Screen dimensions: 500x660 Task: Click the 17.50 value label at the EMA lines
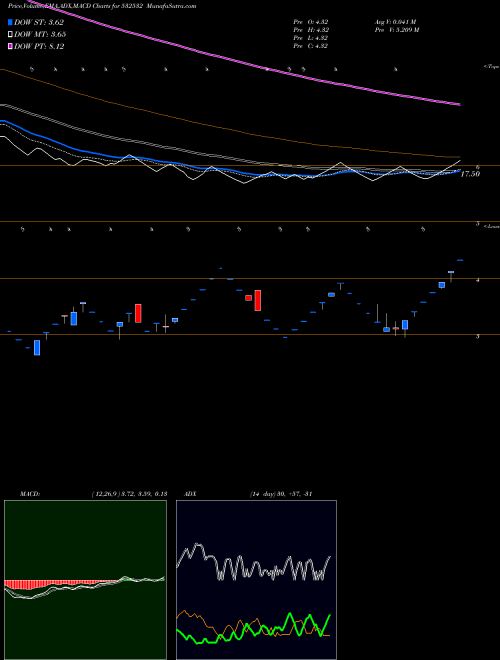click(470, 174)
